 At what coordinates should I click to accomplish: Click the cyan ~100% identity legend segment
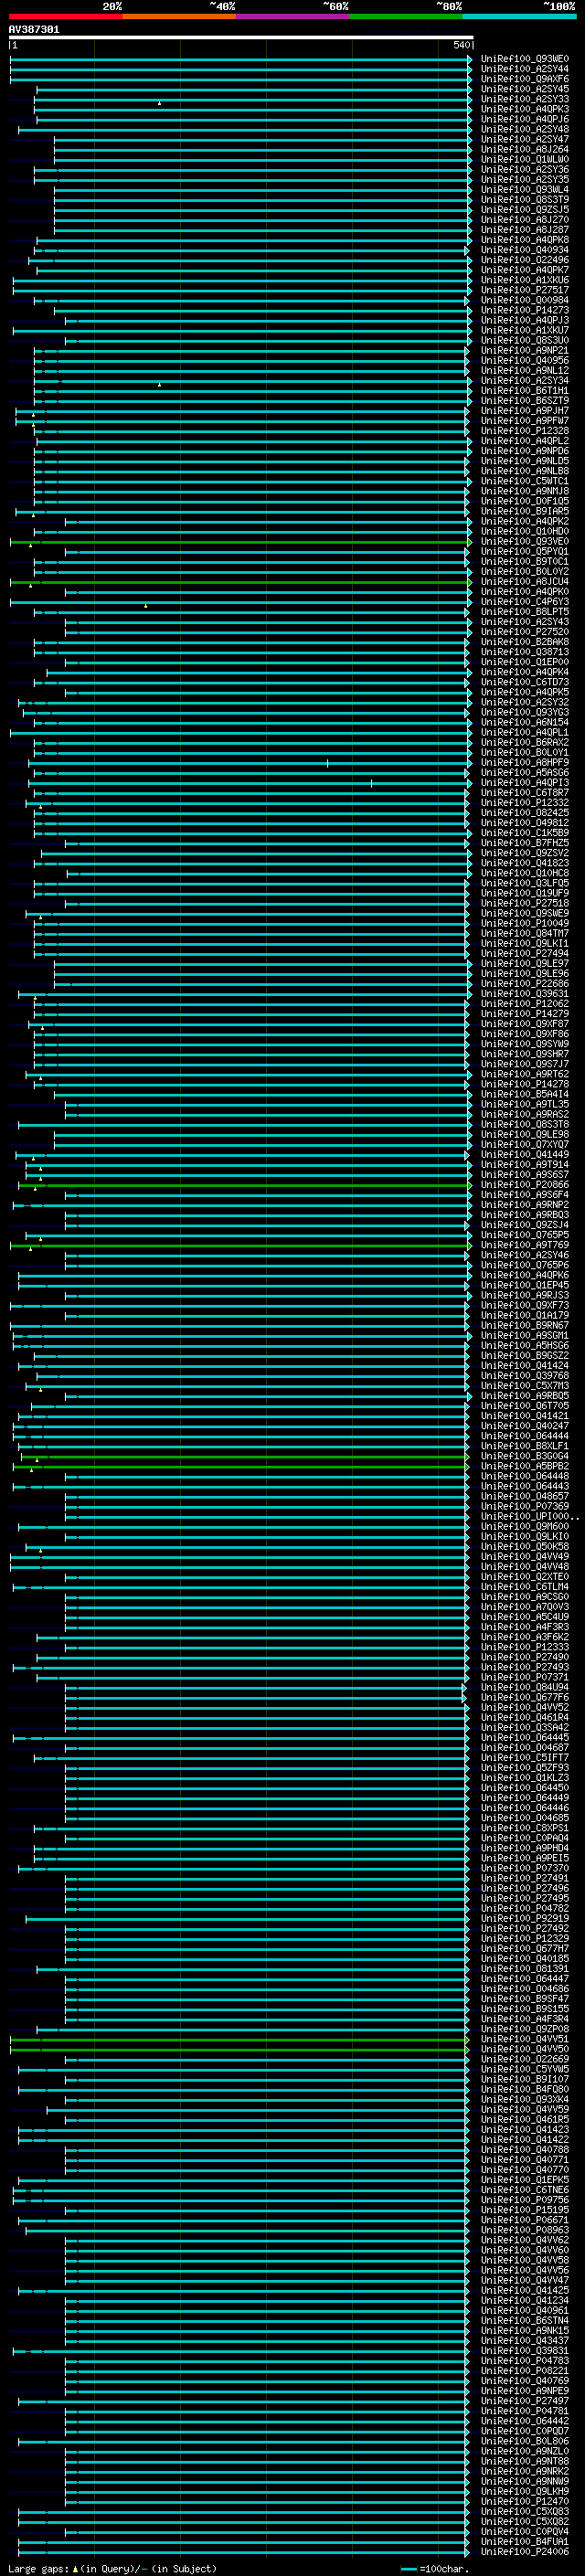(520, 16)
